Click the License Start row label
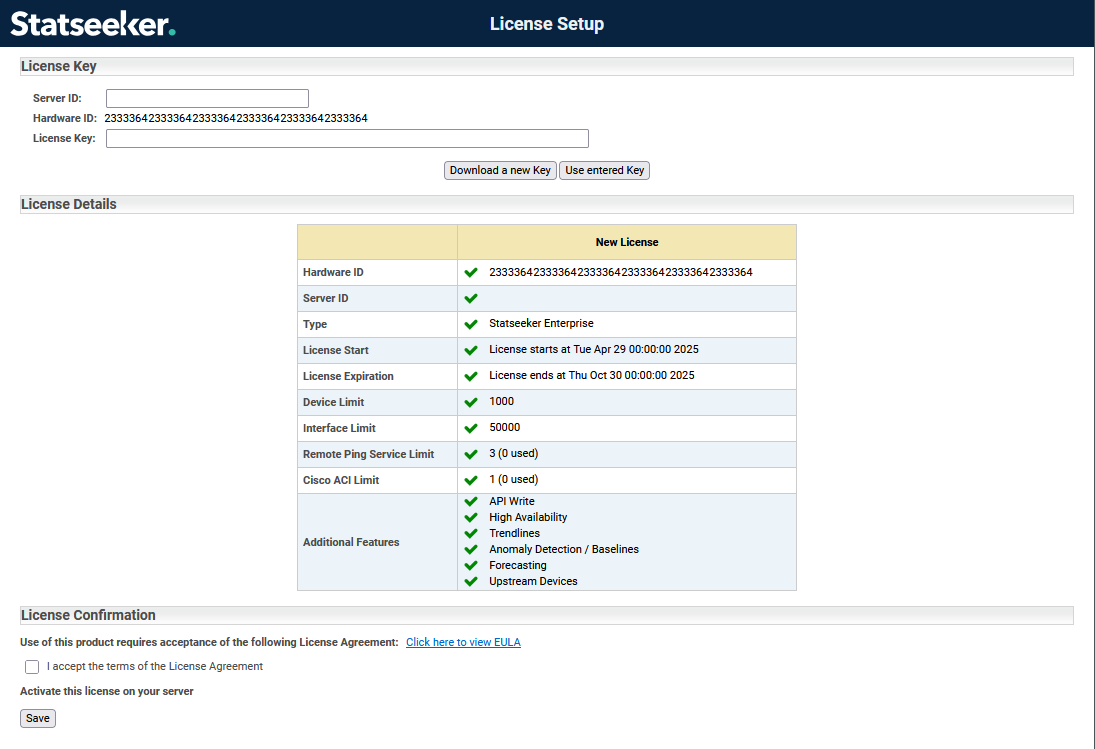Screen dimensions: 1095x749 336,350
